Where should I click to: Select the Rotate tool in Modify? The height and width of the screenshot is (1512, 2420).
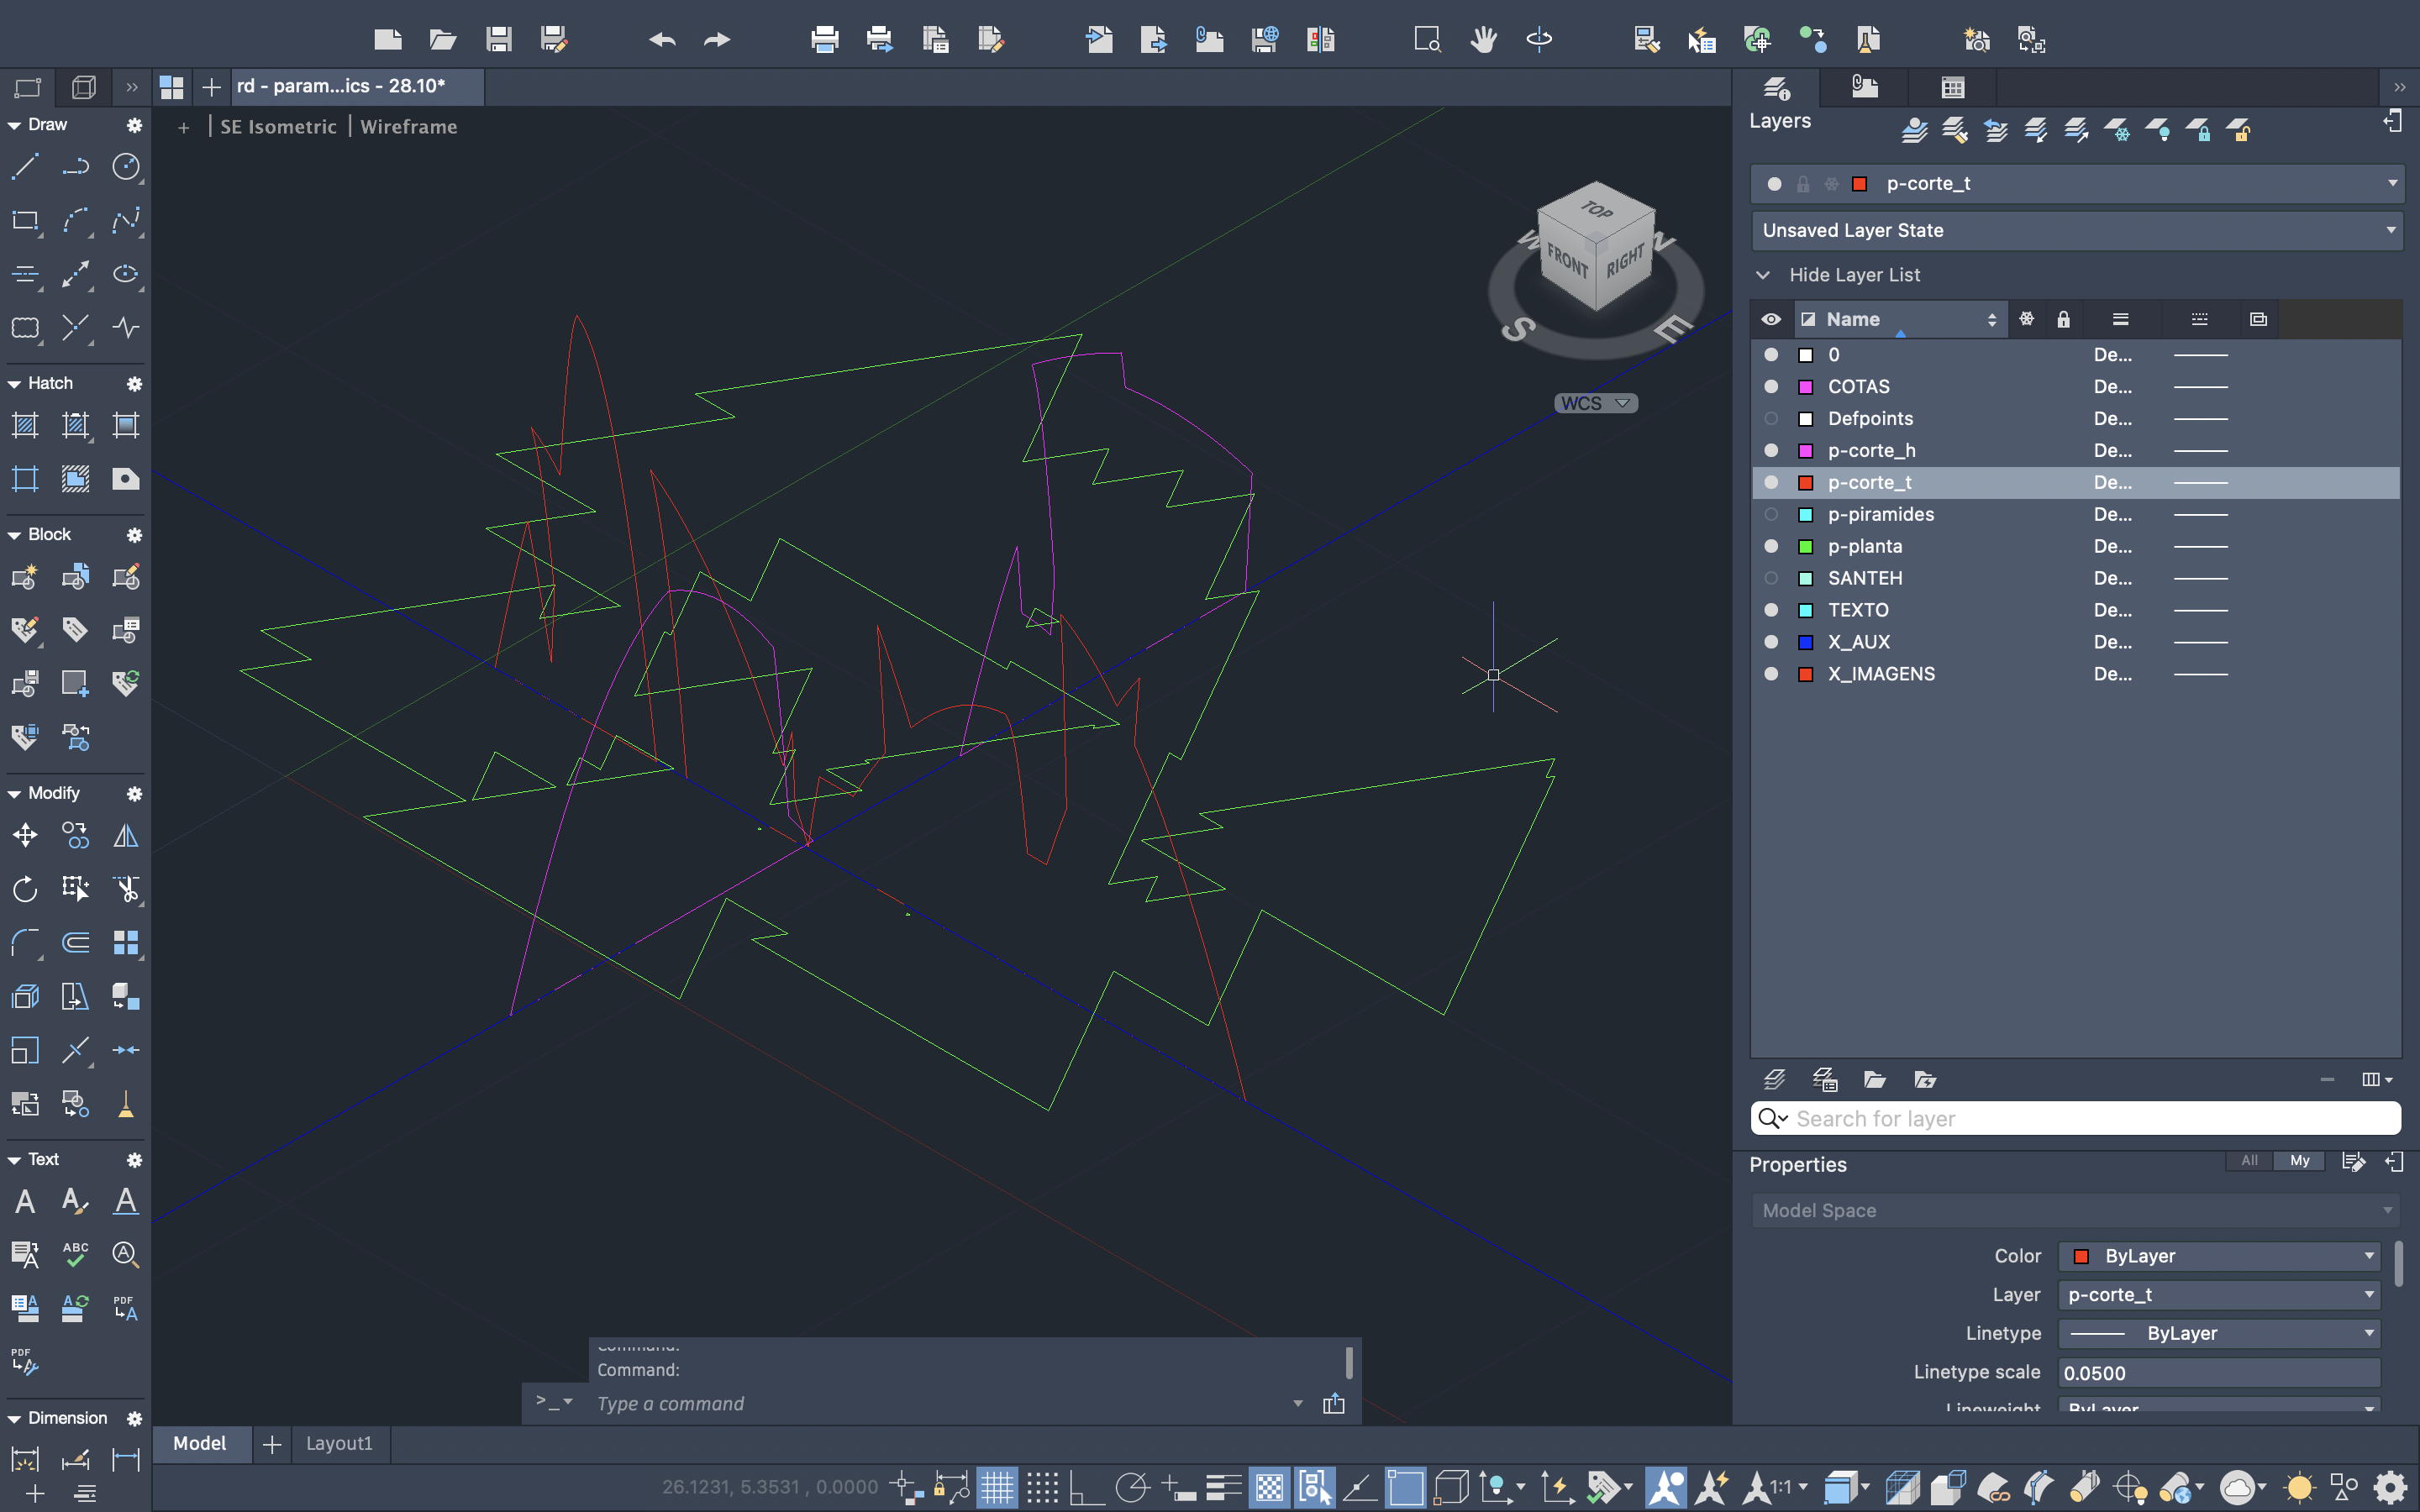click(25, 889)
